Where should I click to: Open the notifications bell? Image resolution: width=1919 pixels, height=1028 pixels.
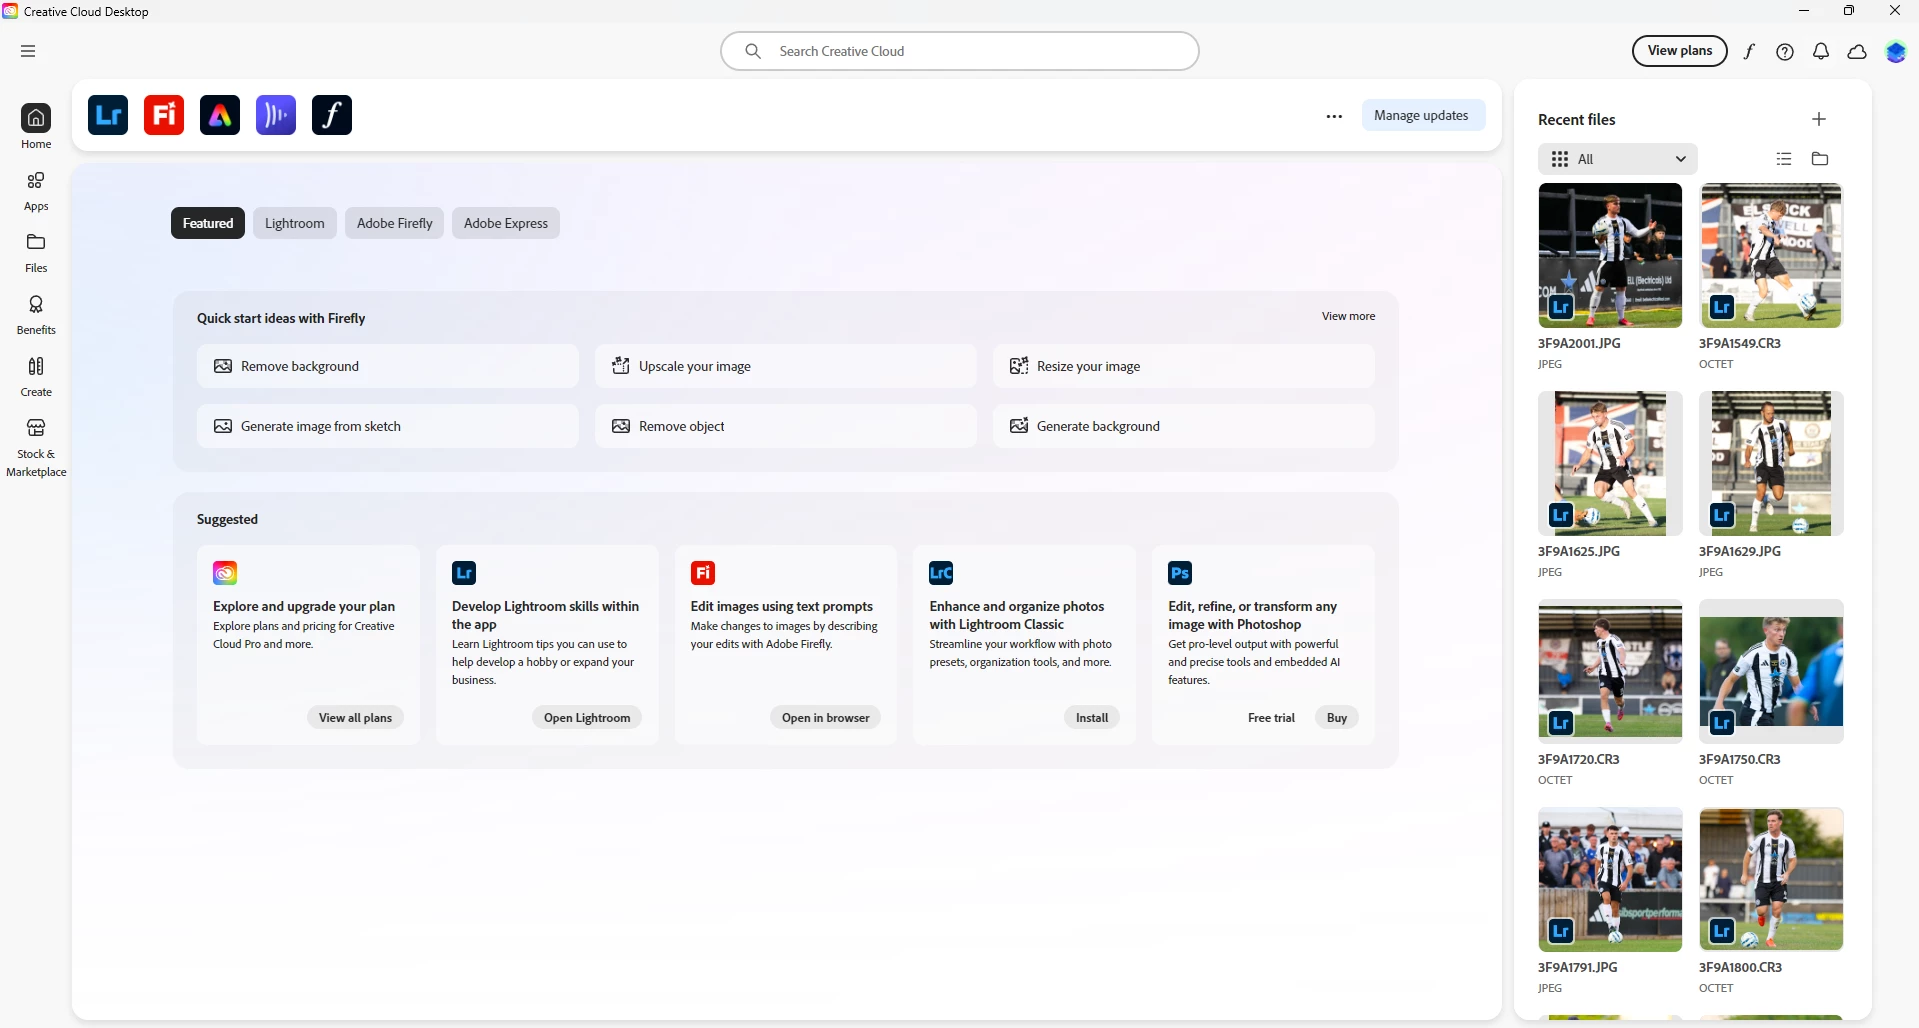pyautogui.click(x=1821, y=52)
